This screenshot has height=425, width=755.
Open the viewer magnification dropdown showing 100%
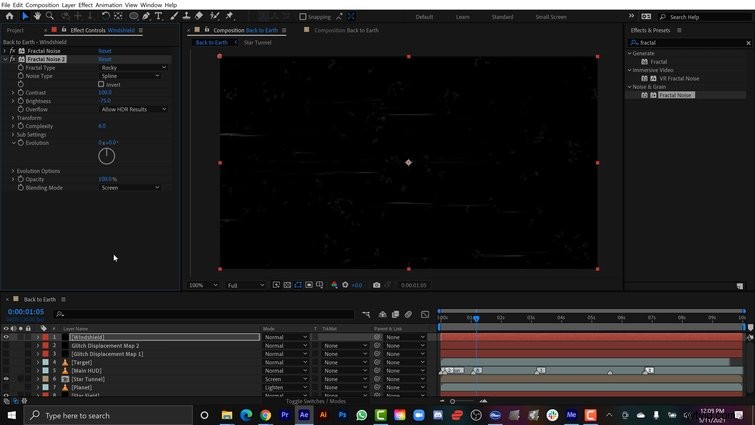coord(203,285)
